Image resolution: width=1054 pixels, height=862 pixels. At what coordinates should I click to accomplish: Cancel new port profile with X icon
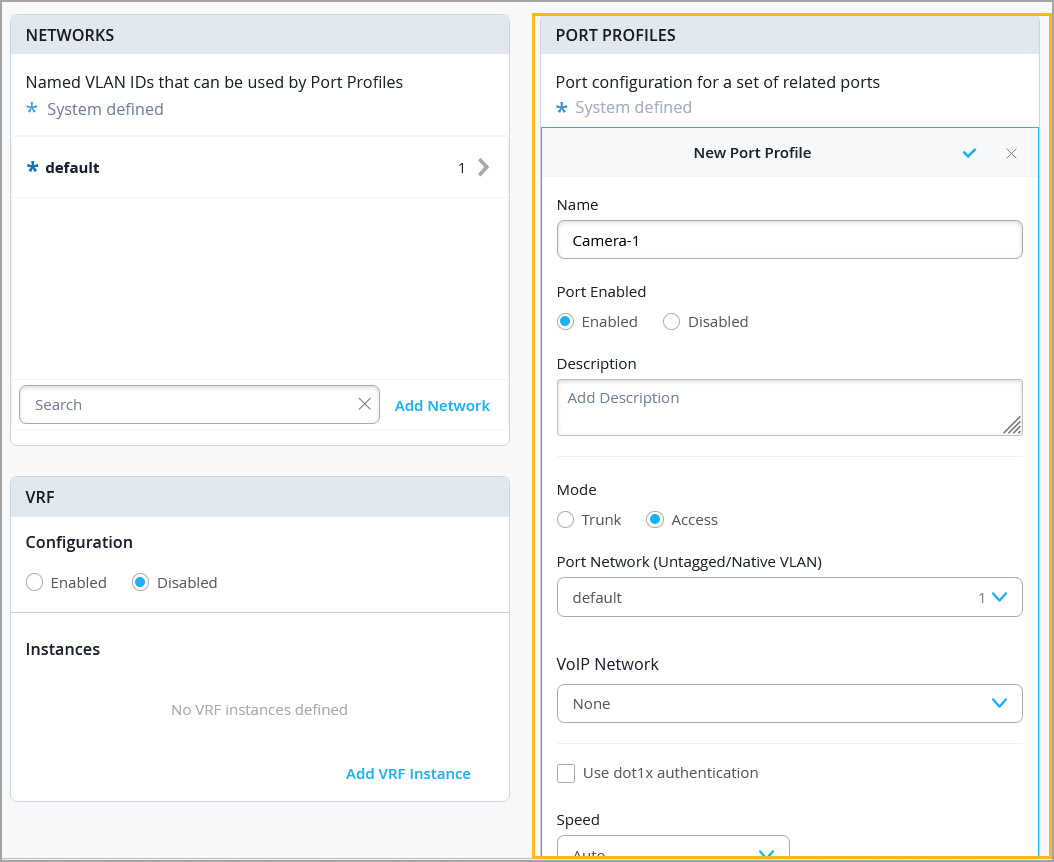(1011, 153)
